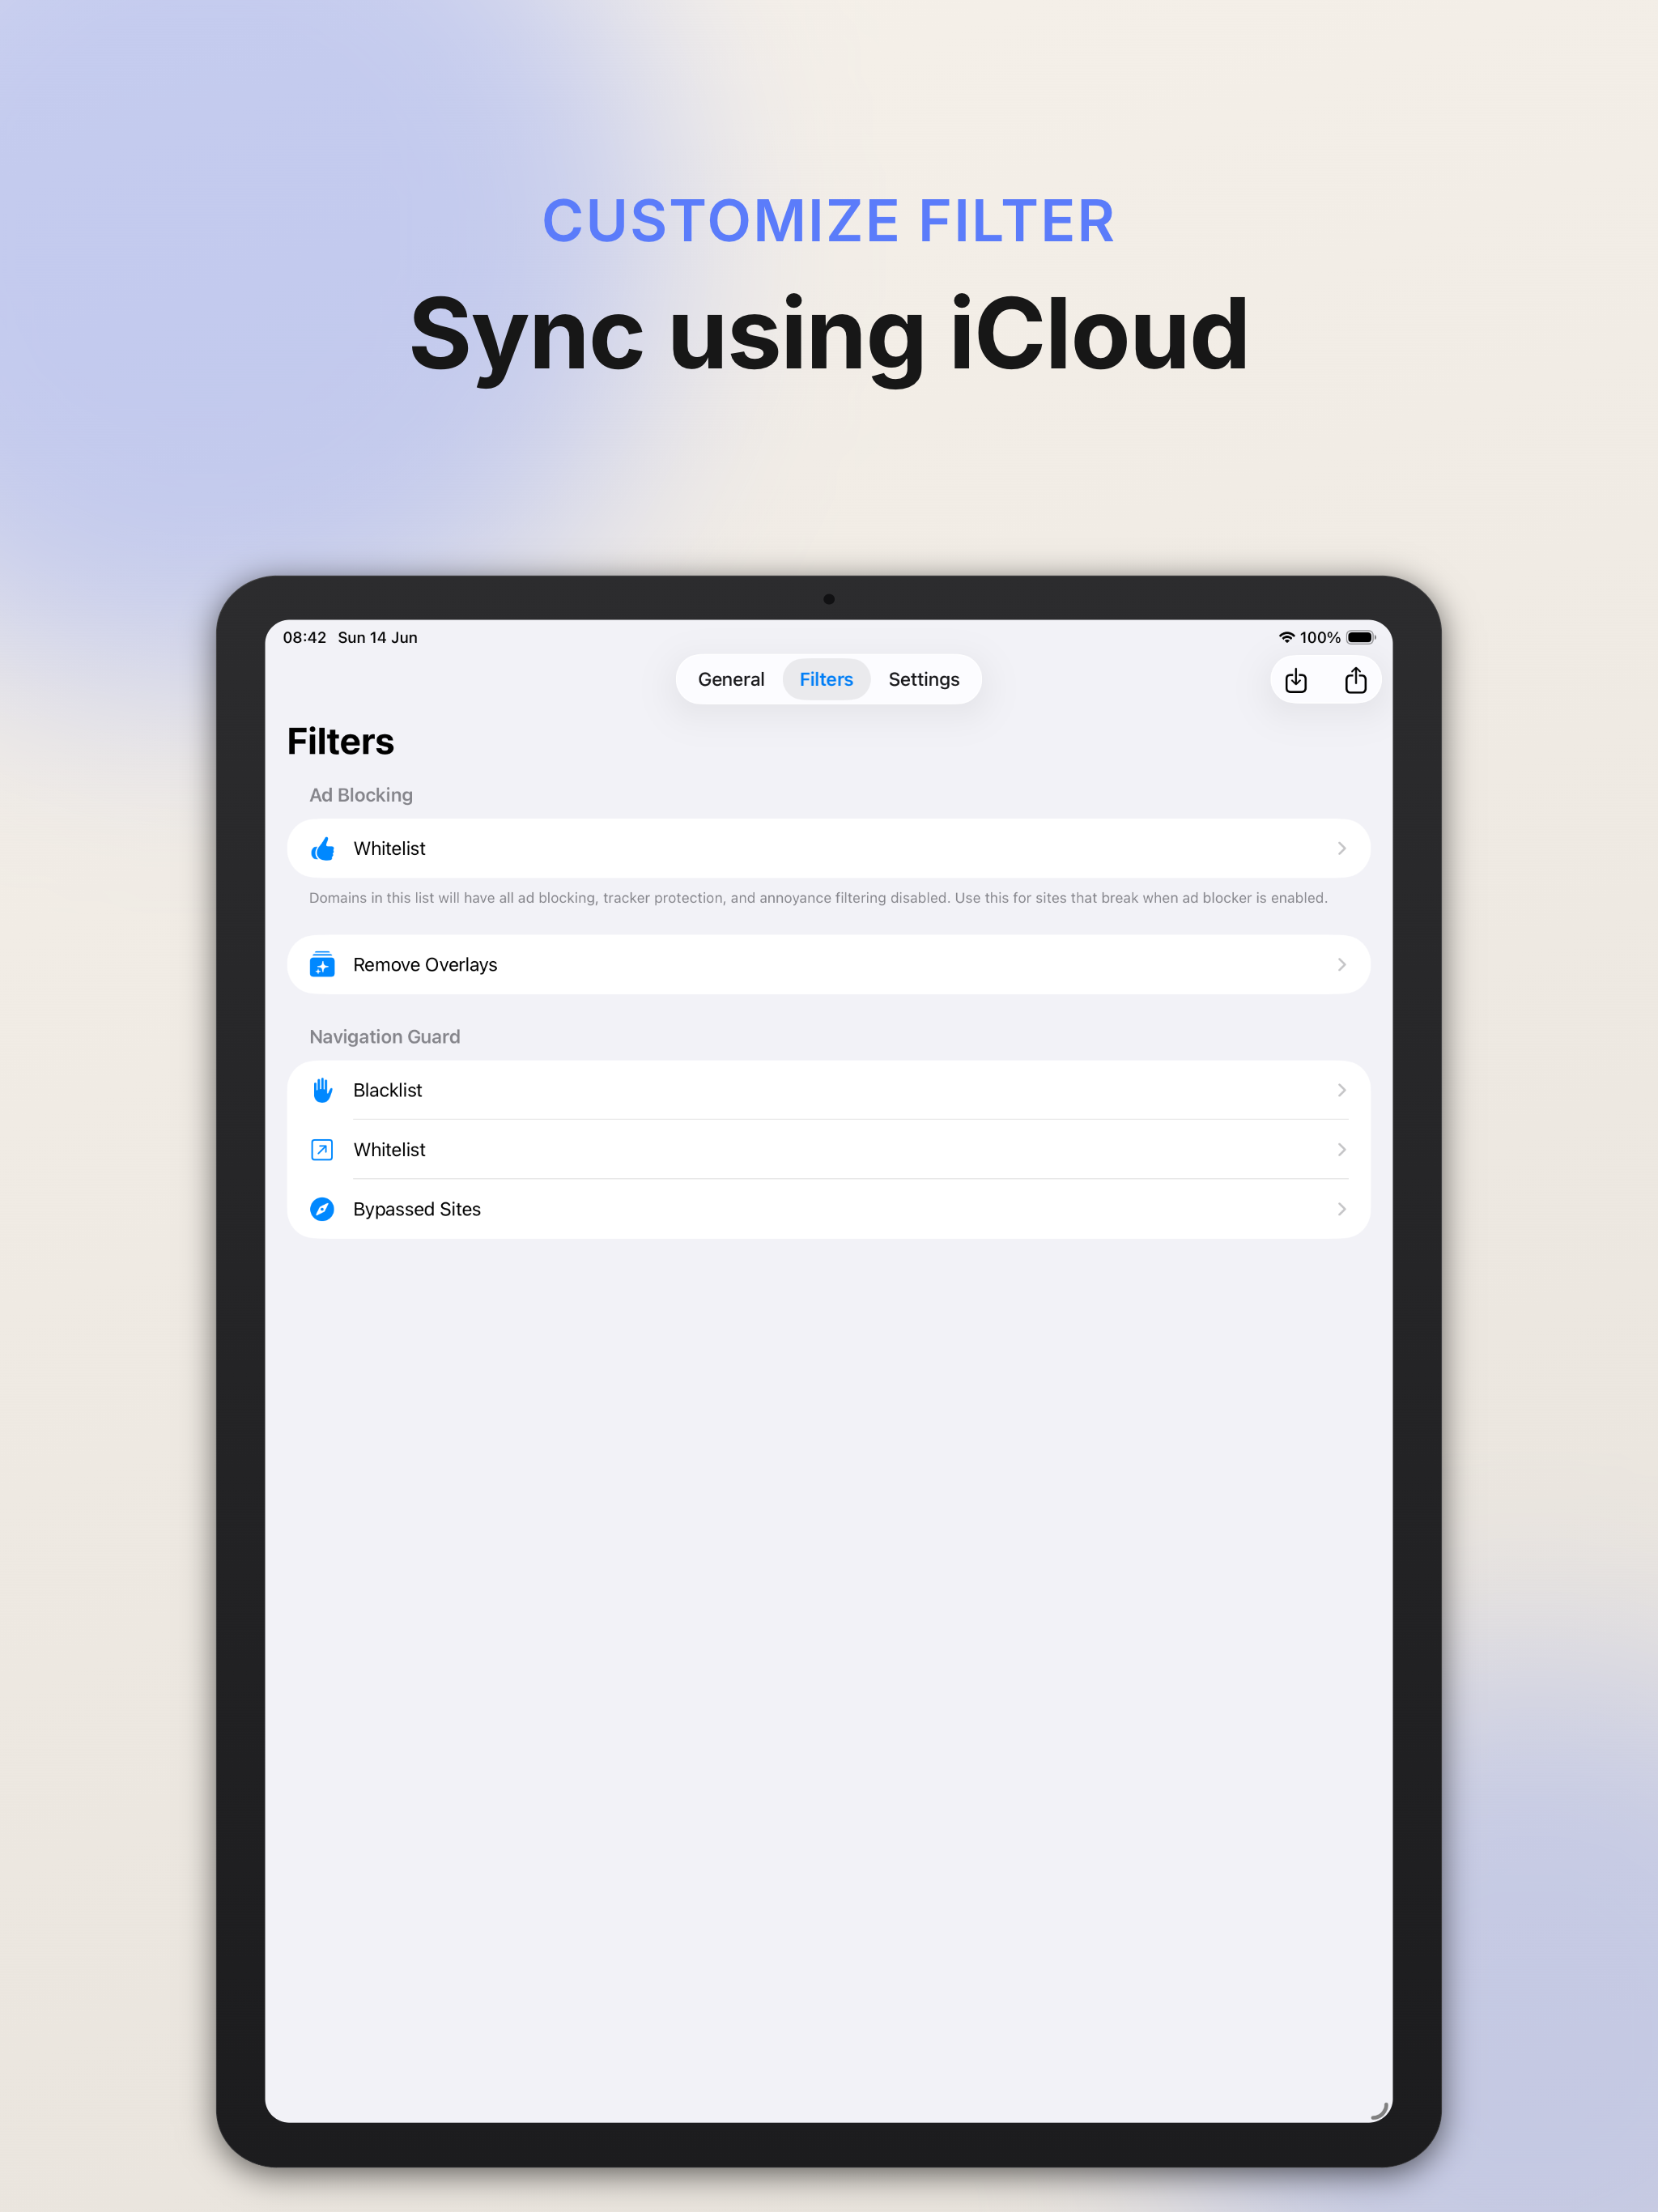
Task: Click the thumbs-up icon for Ad Blocking Whitelist
Action: coord(322,849)
